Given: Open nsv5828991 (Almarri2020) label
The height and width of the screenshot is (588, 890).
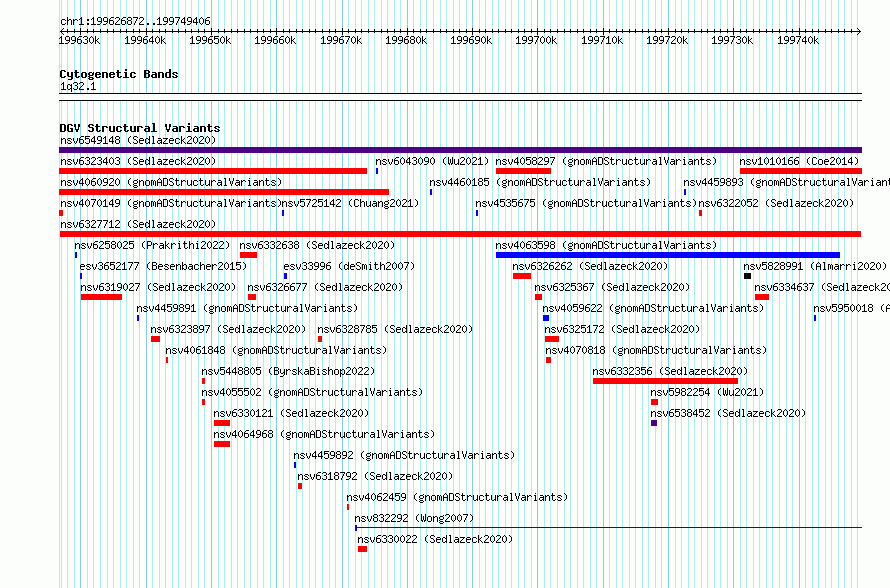Looking at the screenshot, I should [815, 266].
